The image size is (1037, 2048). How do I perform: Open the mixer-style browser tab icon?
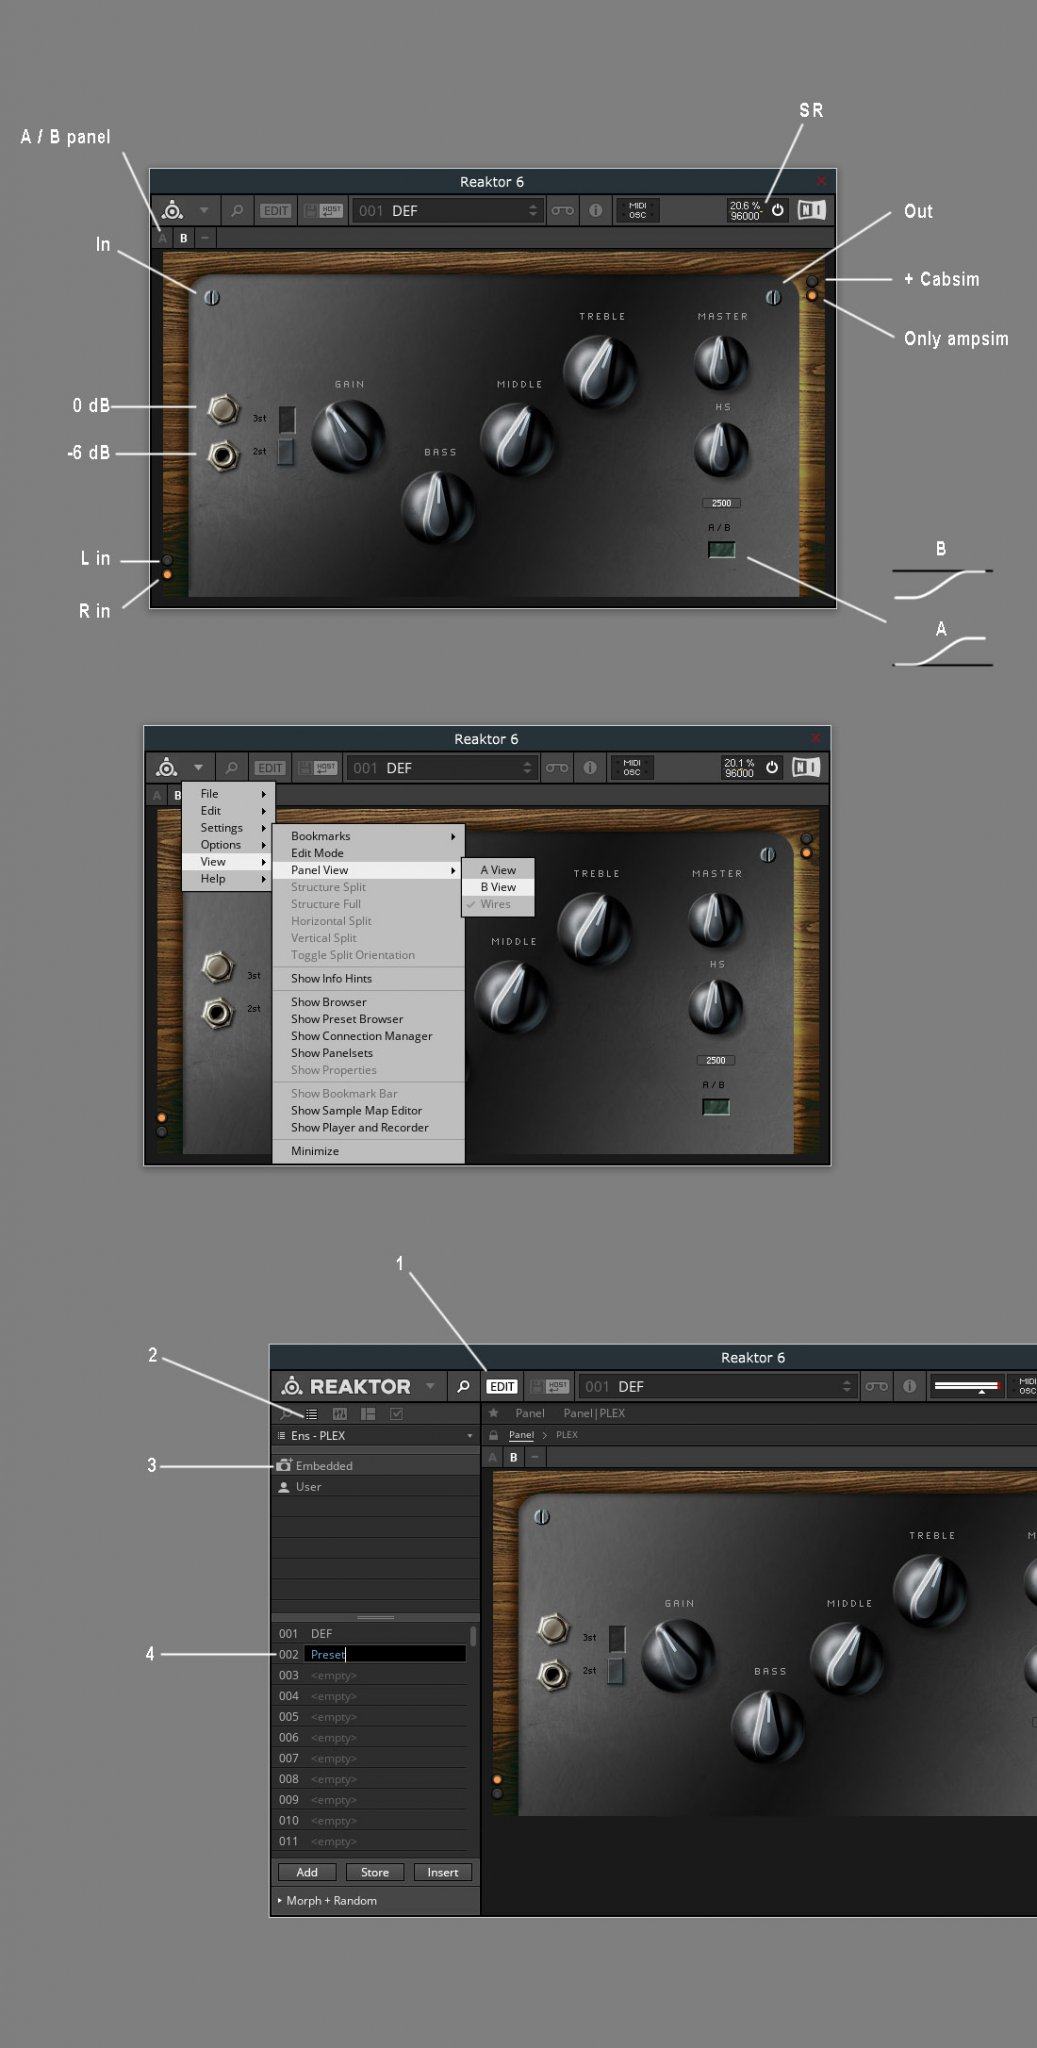(x=340, y=1414)
